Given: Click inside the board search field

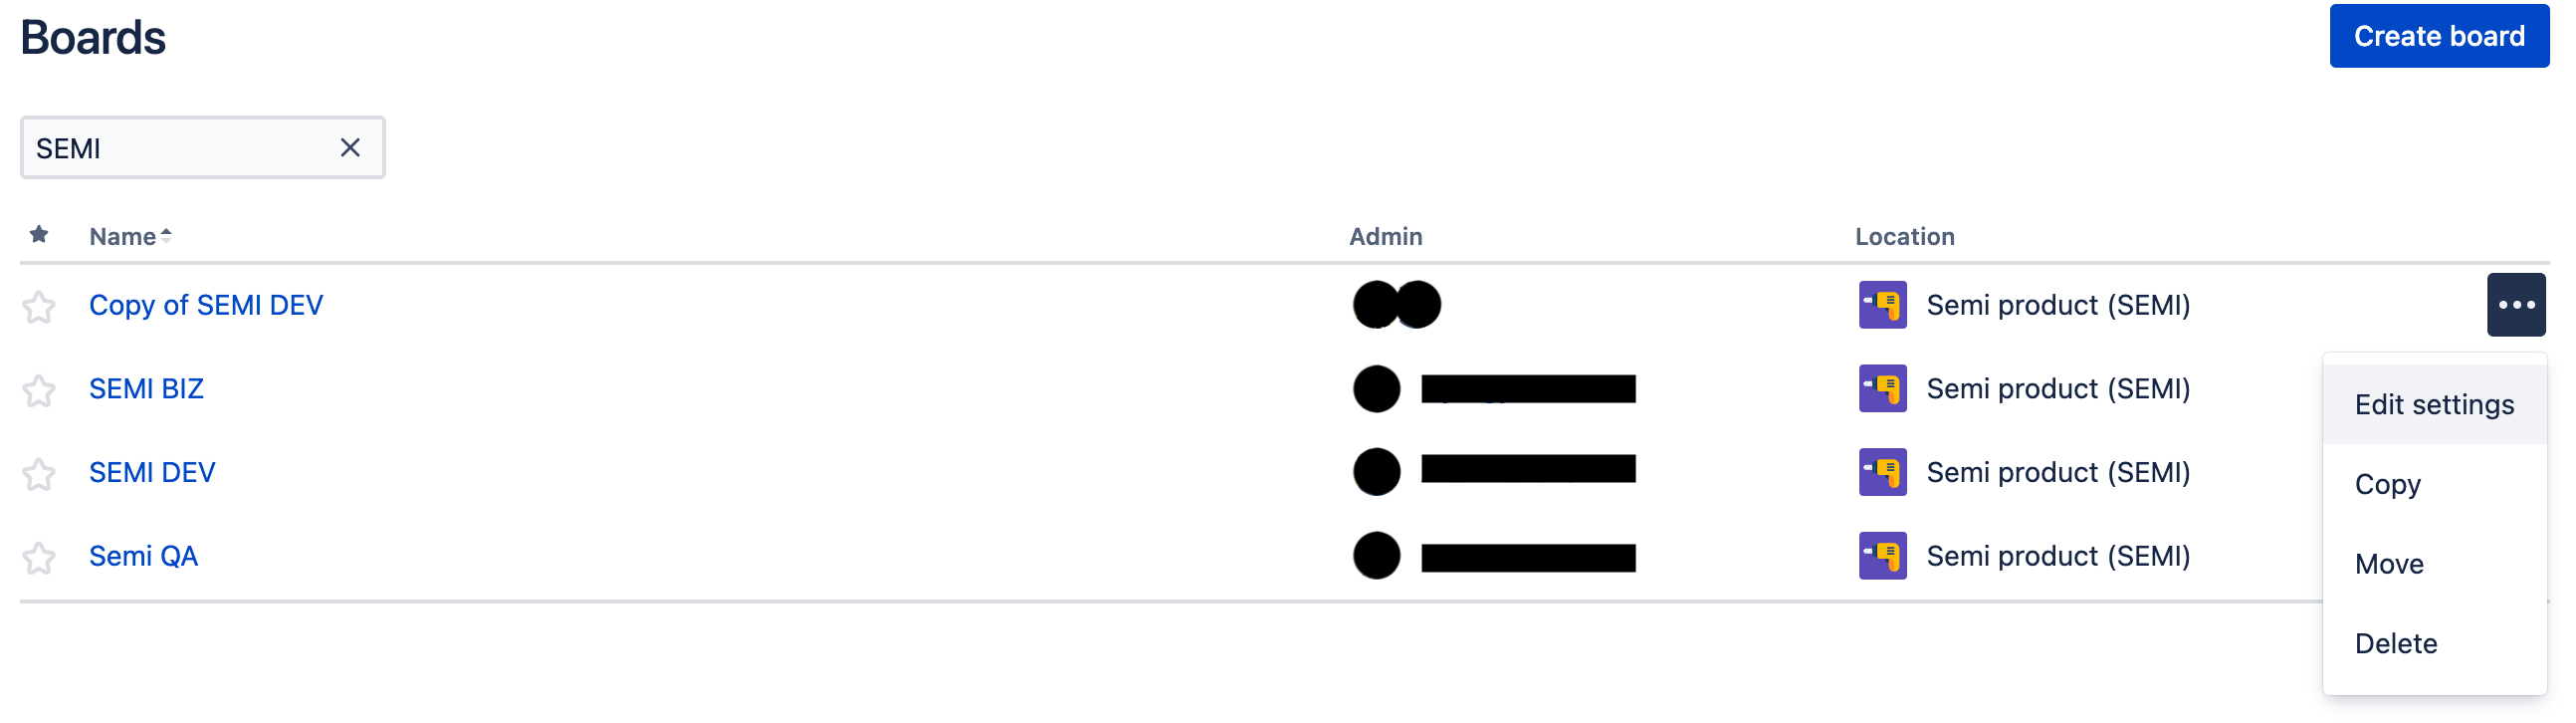Looking at the screenshot, I should click(180, 147).
